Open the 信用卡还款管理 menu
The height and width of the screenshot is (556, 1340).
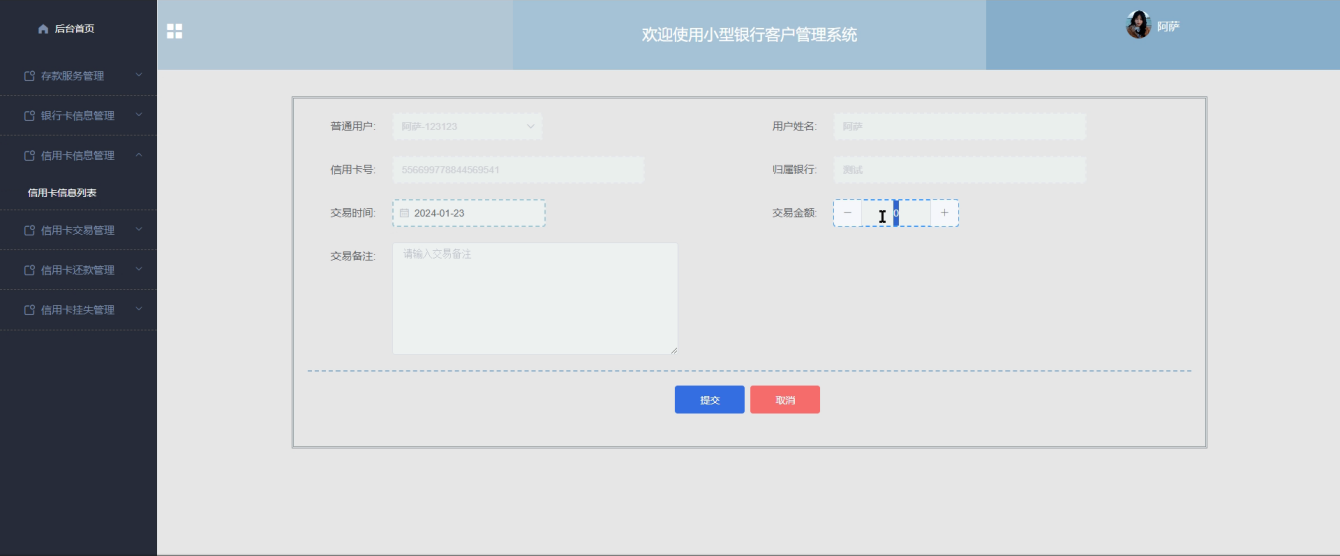78,270
